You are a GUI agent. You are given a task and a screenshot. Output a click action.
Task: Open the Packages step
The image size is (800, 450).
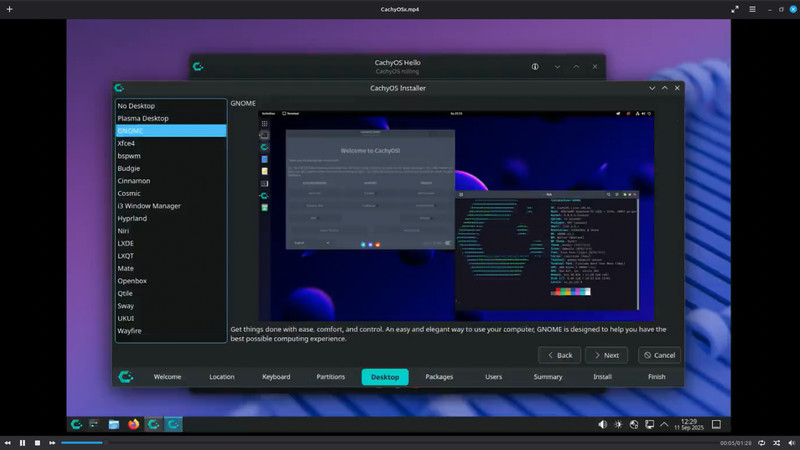click(x=439, y=377)
